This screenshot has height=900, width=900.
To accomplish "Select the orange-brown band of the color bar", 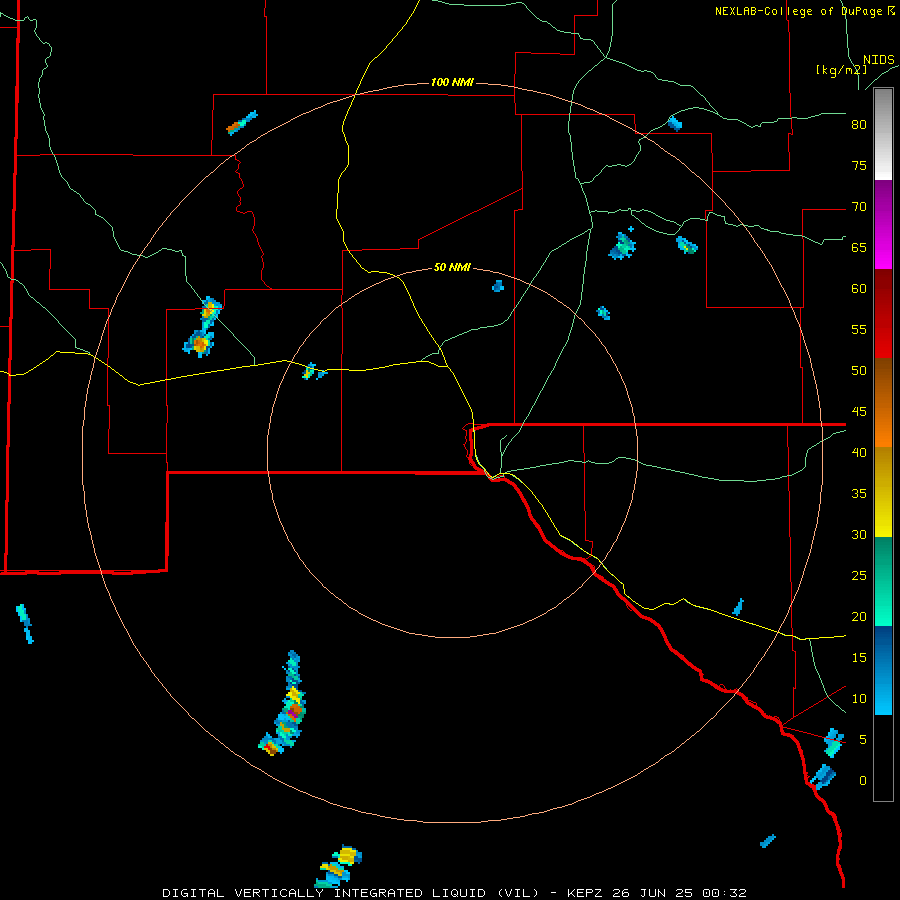I will coord(883,402).
